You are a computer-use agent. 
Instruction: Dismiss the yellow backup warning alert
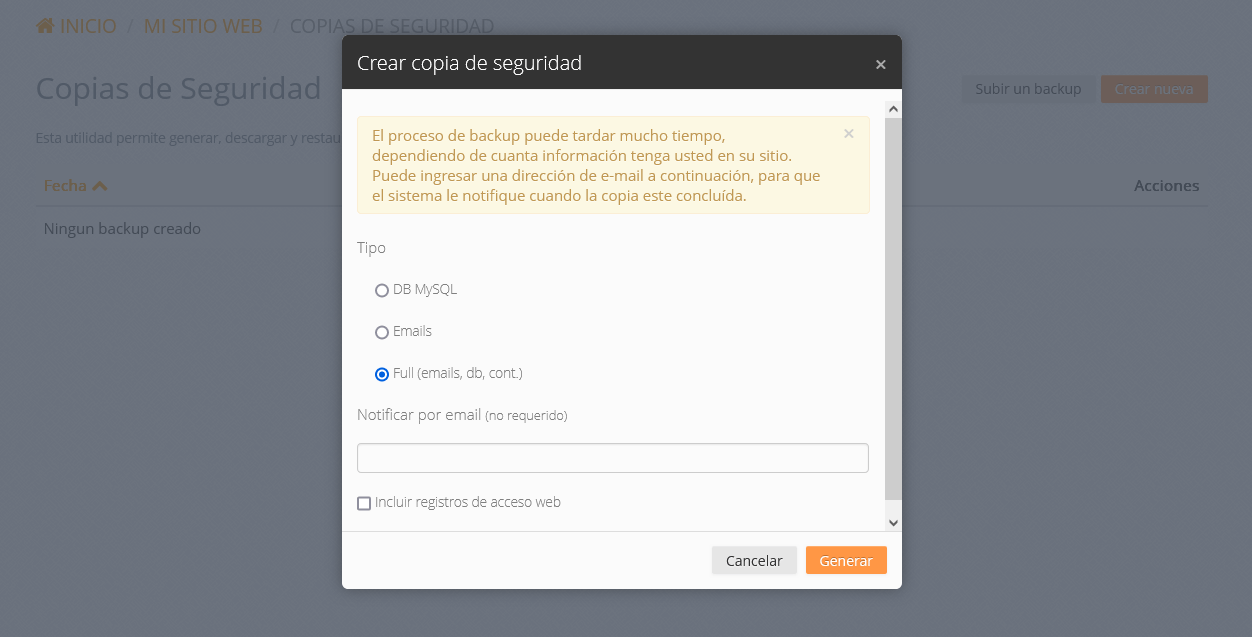pos(848,134)
